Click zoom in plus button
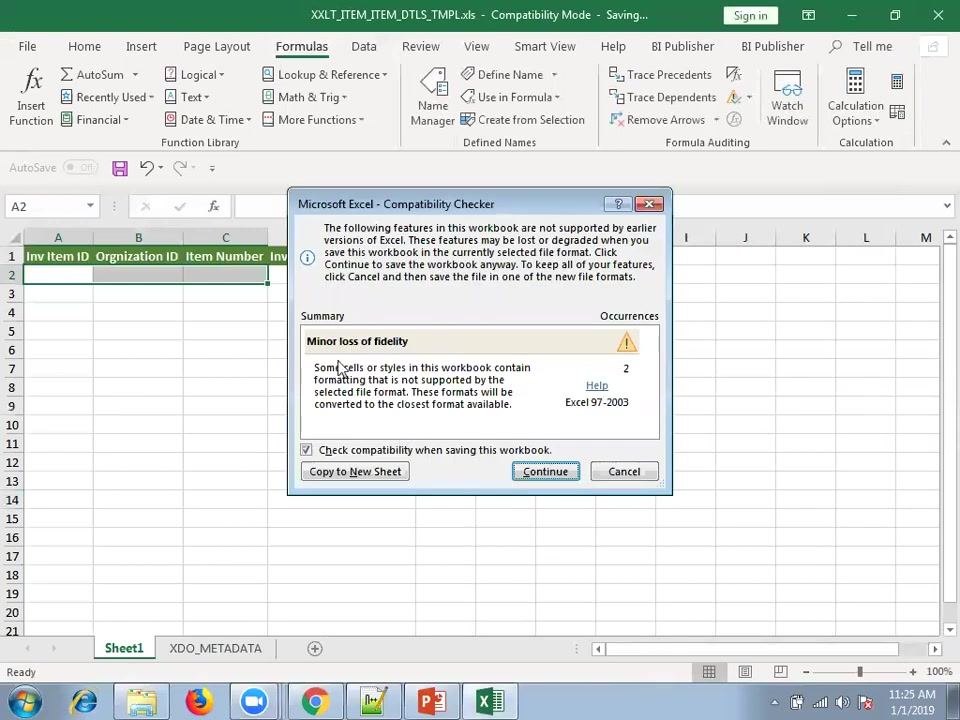This screenshot has width=960, height=720. pyautogui.click(x=912, y=672)
